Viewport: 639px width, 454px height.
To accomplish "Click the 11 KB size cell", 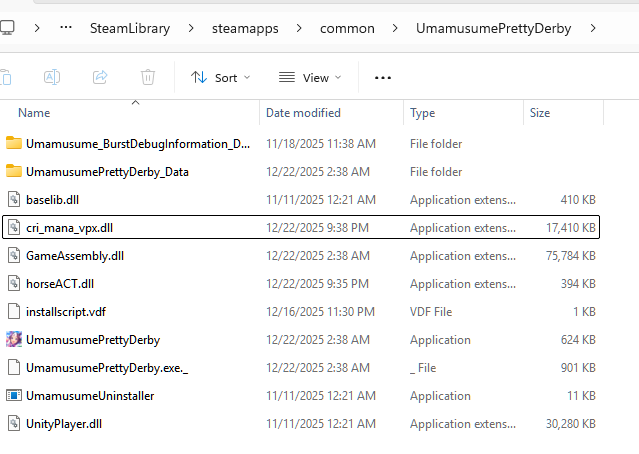I will [x=581, y=396].
